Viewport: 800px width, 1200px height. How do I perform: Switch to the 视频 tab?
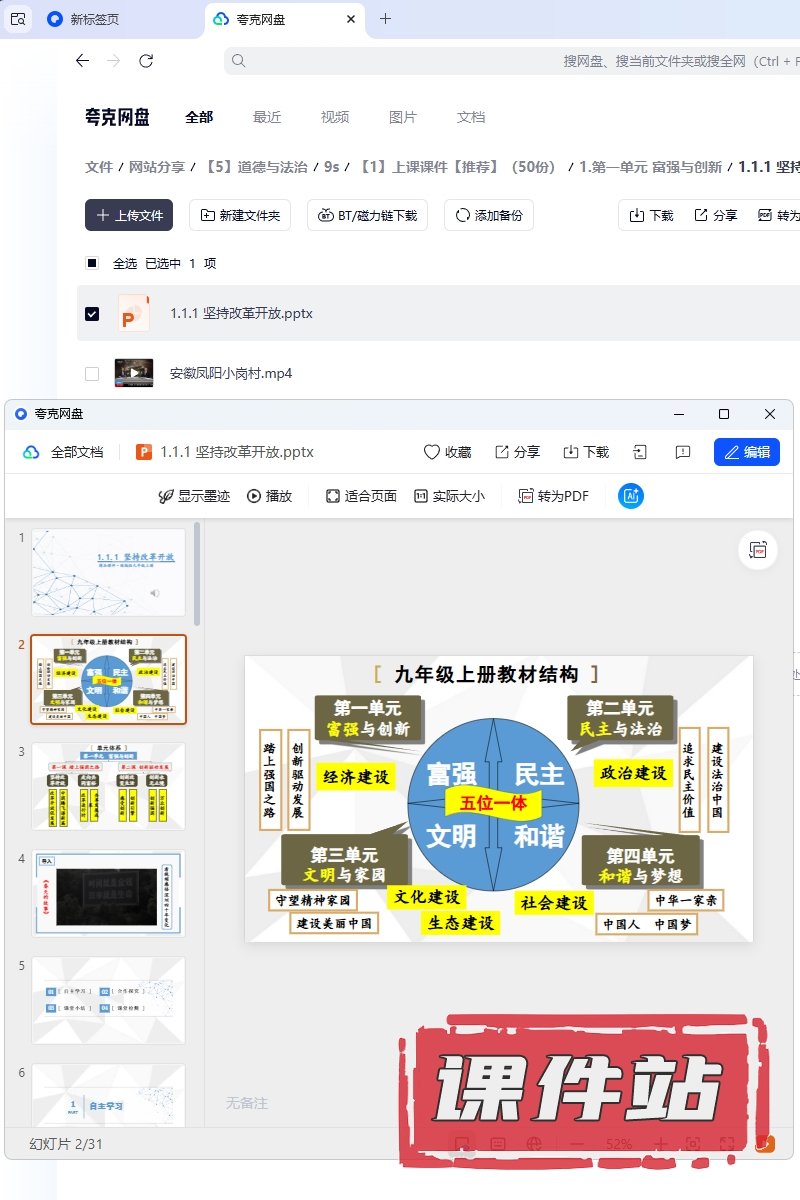(x=335, y=117)
